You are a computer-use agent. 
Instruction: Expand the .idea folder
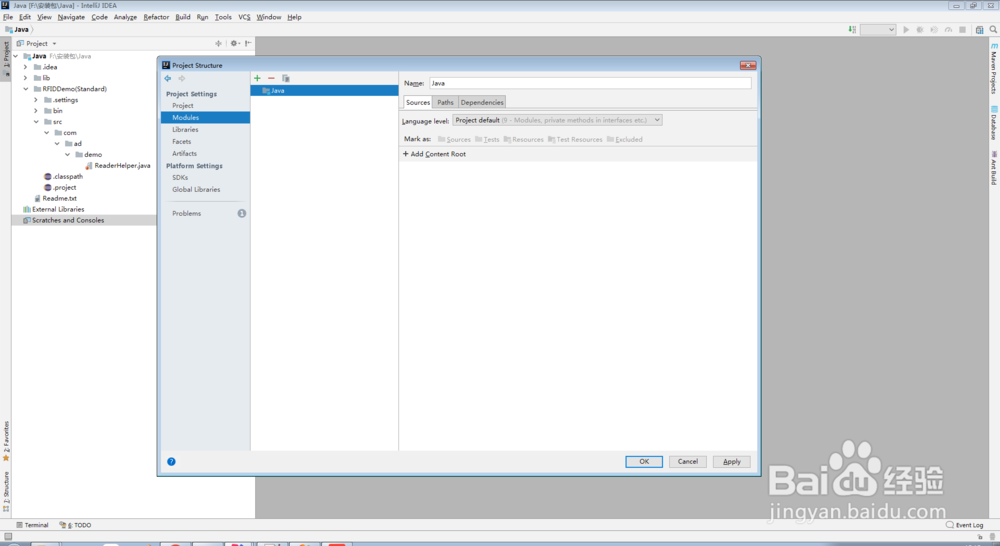pyautogui.click(x=26, y=67)
